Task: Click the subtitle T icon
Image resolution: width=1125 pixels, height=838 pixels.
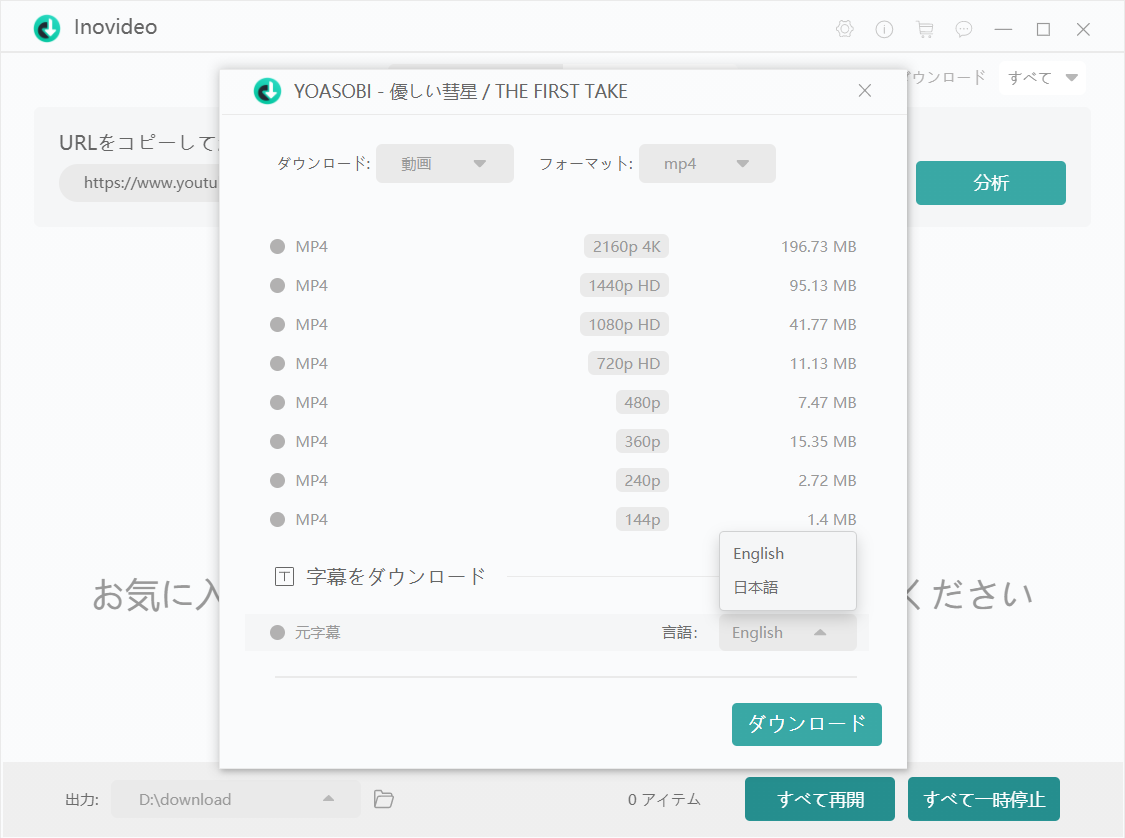Action: coord(284,576)
